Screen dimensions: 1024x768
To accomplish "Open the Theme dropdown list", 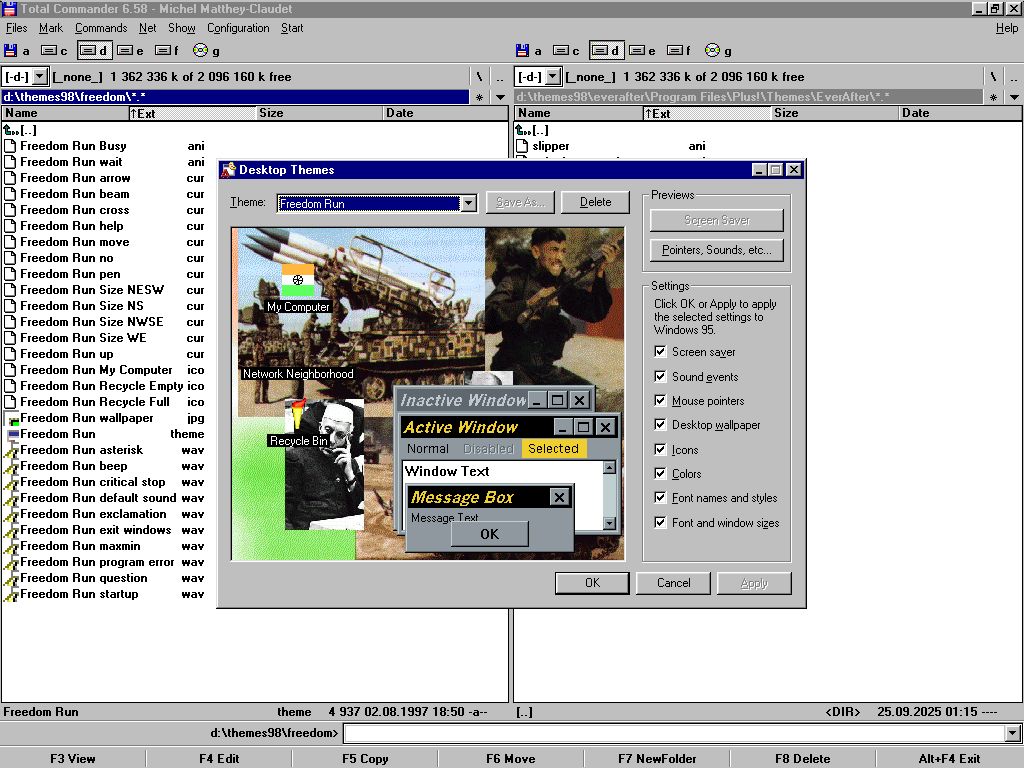I will (468, 203).
